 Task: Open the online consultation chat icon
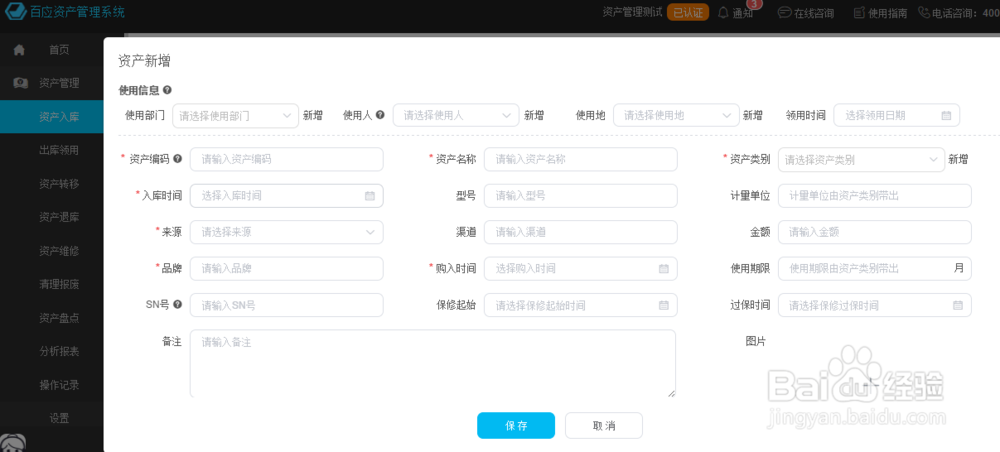coord(784,13)
